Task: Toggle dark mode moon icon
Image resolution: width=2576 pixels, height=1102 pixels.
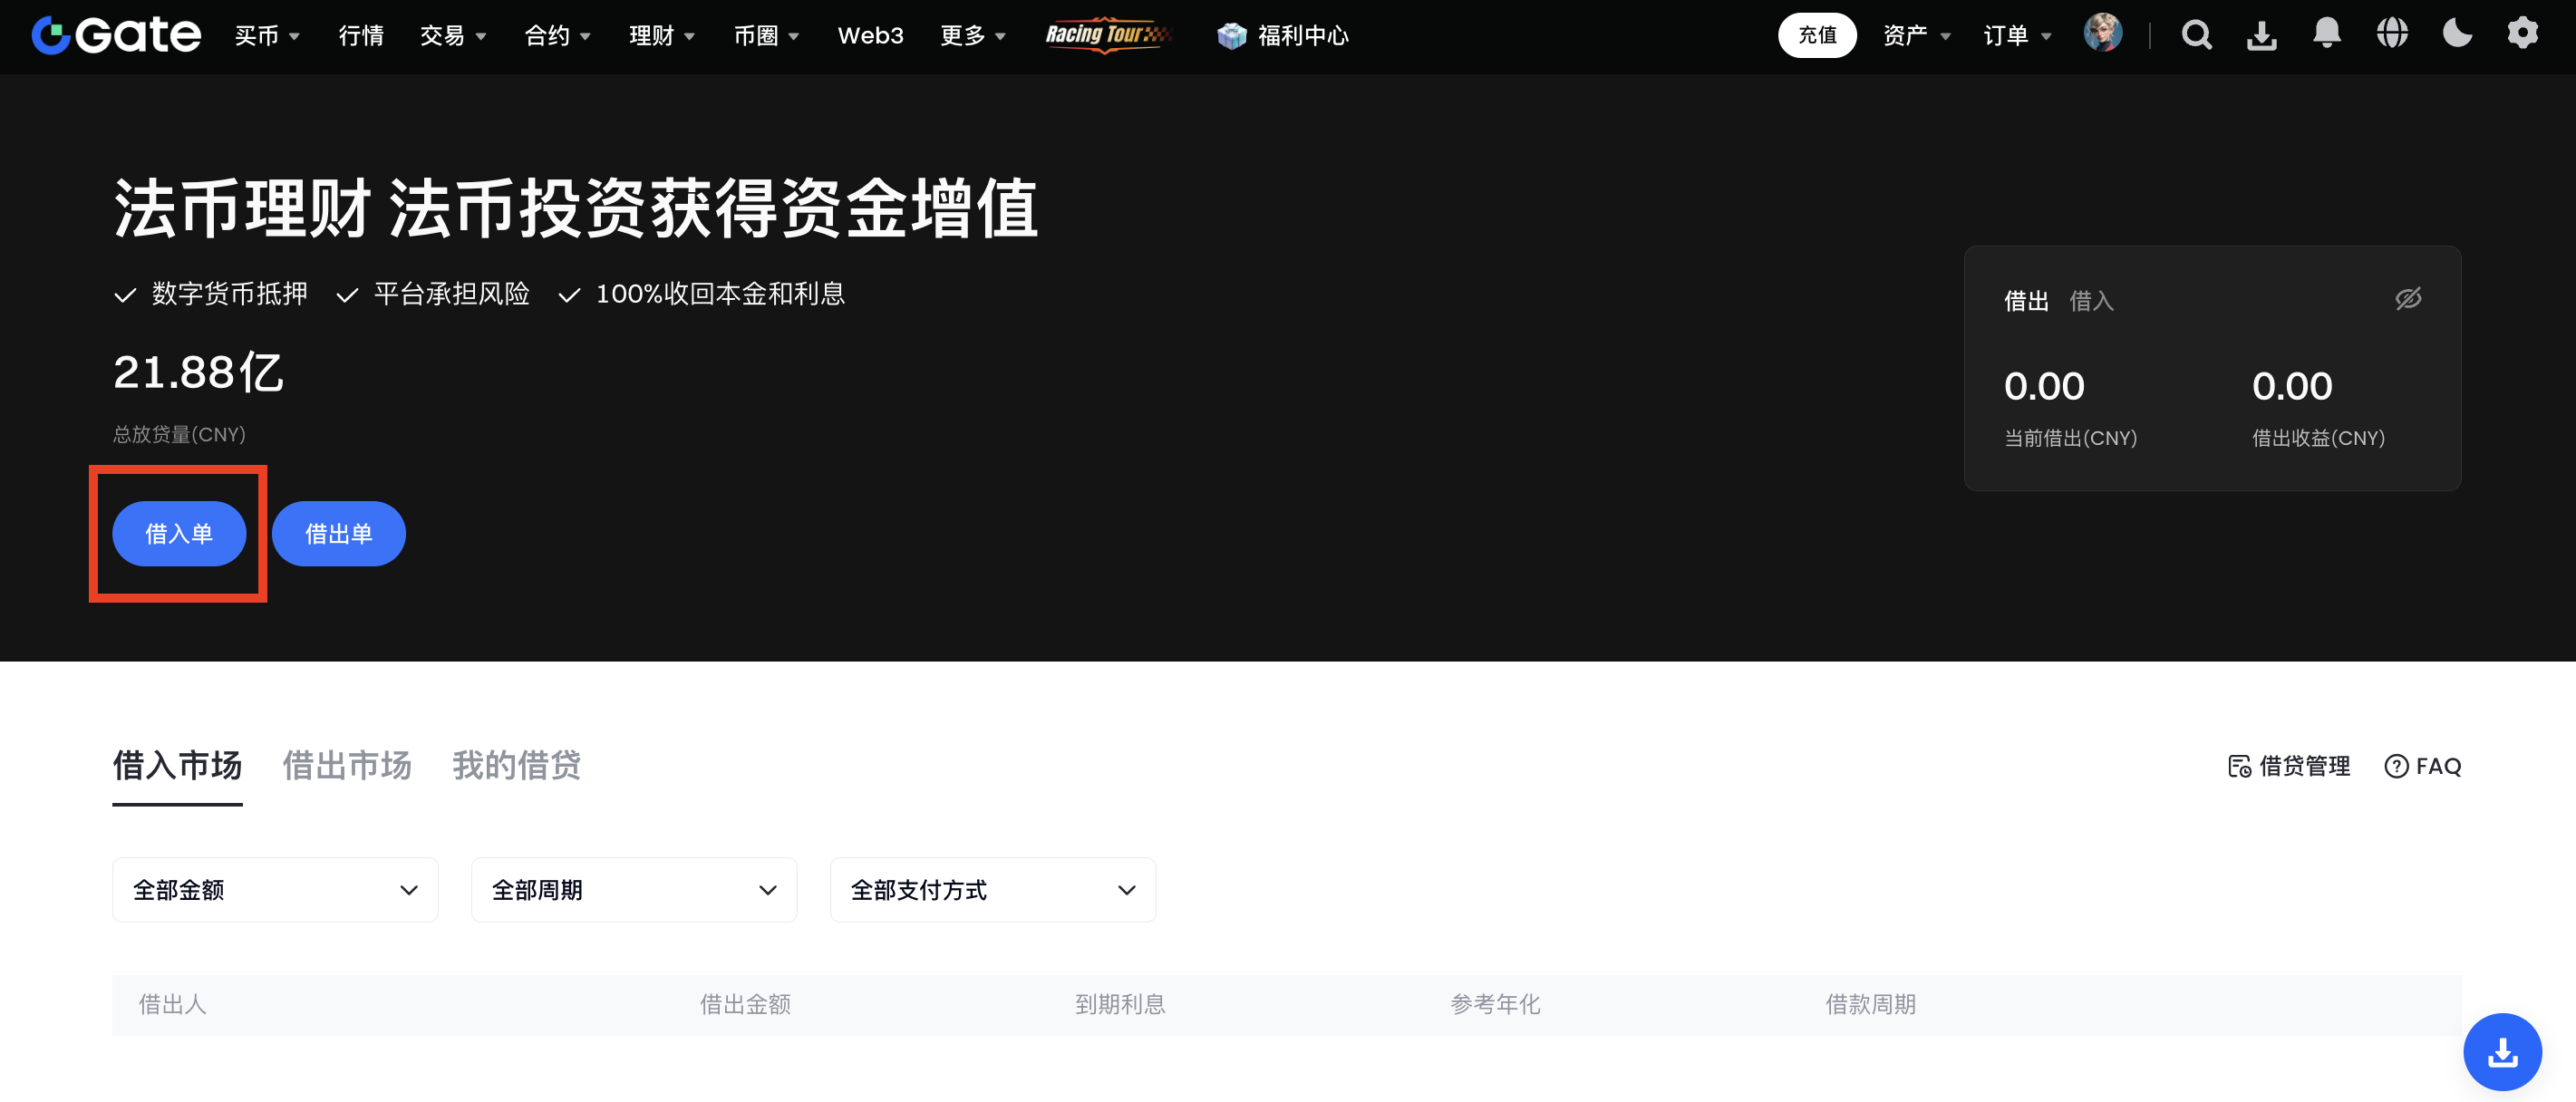Action: 2457,34
